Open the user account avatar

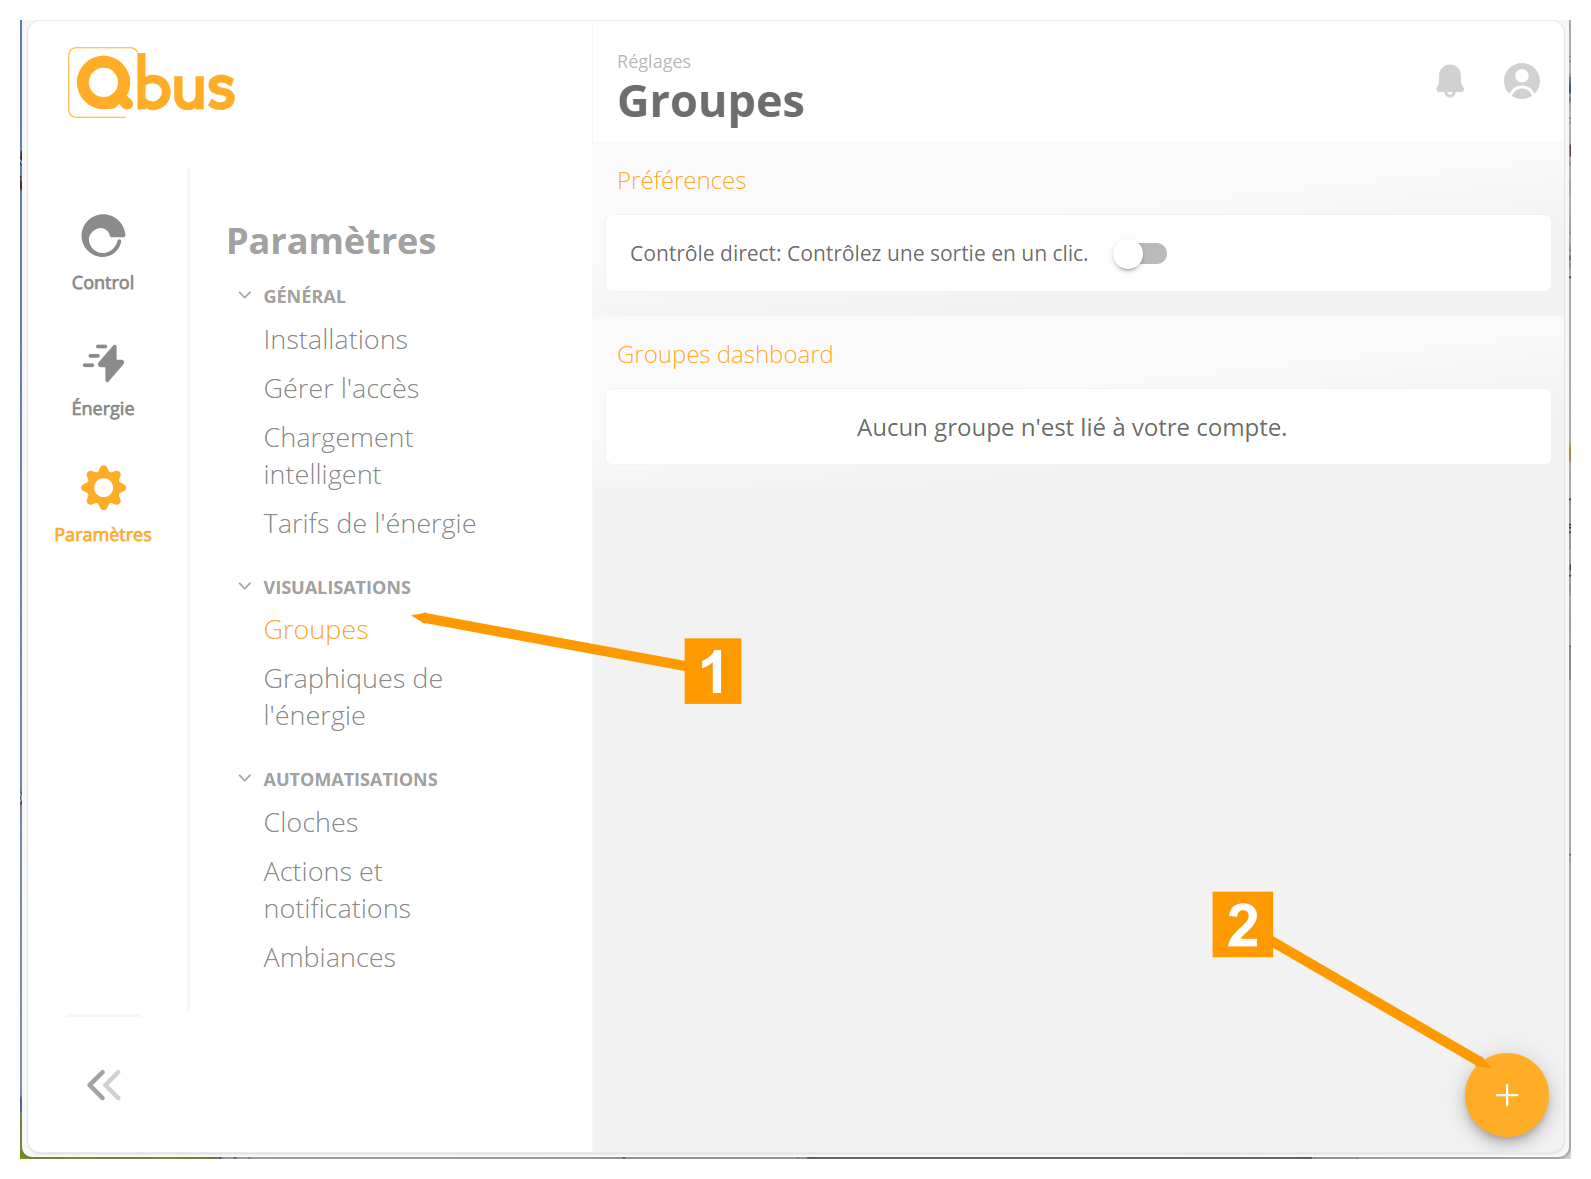[x=1522, y=81]
